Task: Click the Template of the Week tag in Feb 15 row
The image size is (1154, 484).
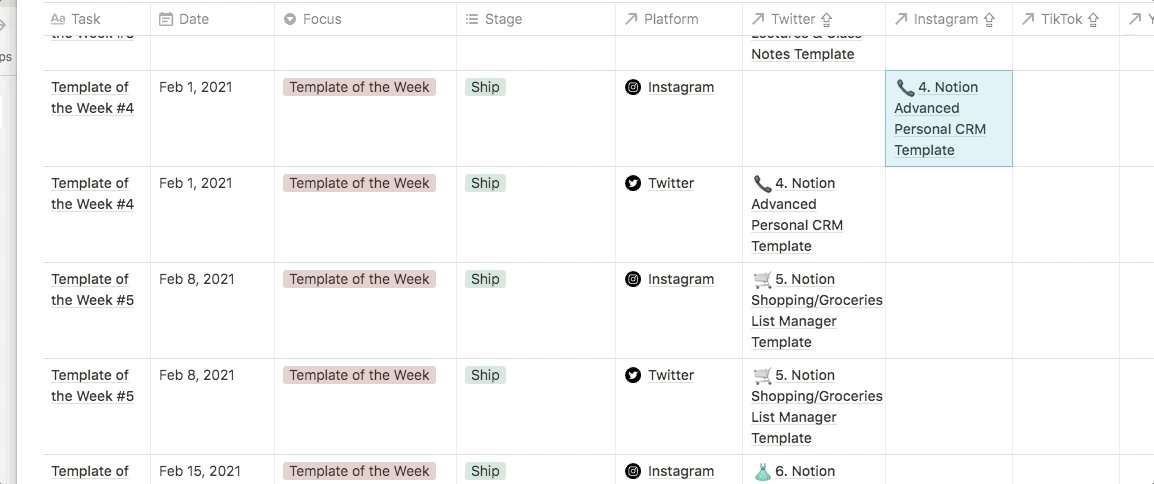Action: (x=359, y=471)
